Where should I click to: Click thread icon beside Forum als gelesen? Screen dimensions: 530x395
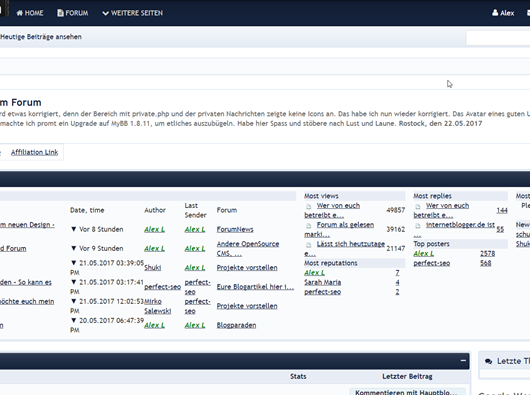[308, 226]
